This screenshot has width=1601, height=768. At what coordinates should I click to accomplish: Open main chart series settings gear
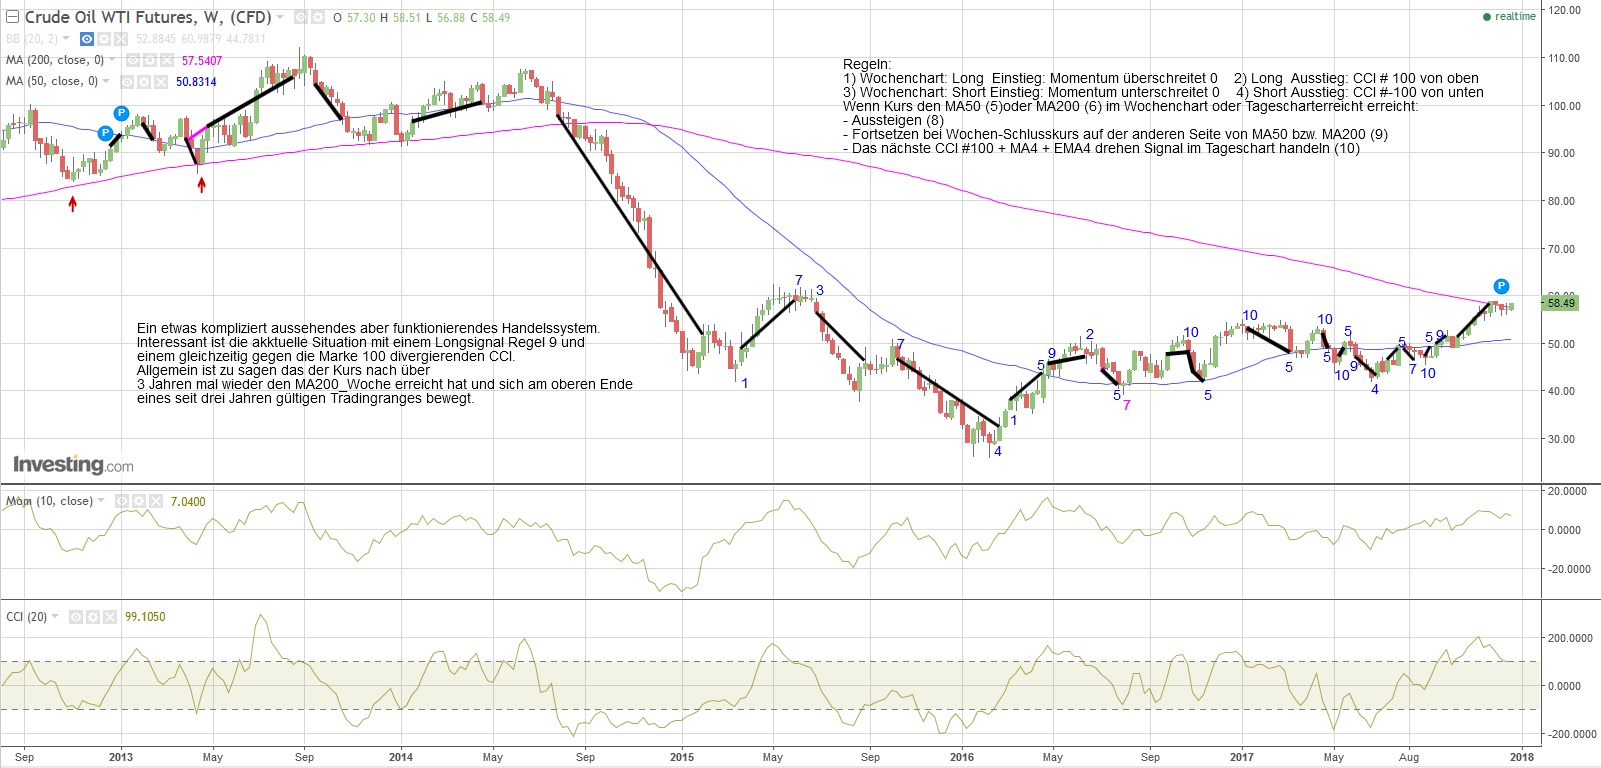coord(317,18)
